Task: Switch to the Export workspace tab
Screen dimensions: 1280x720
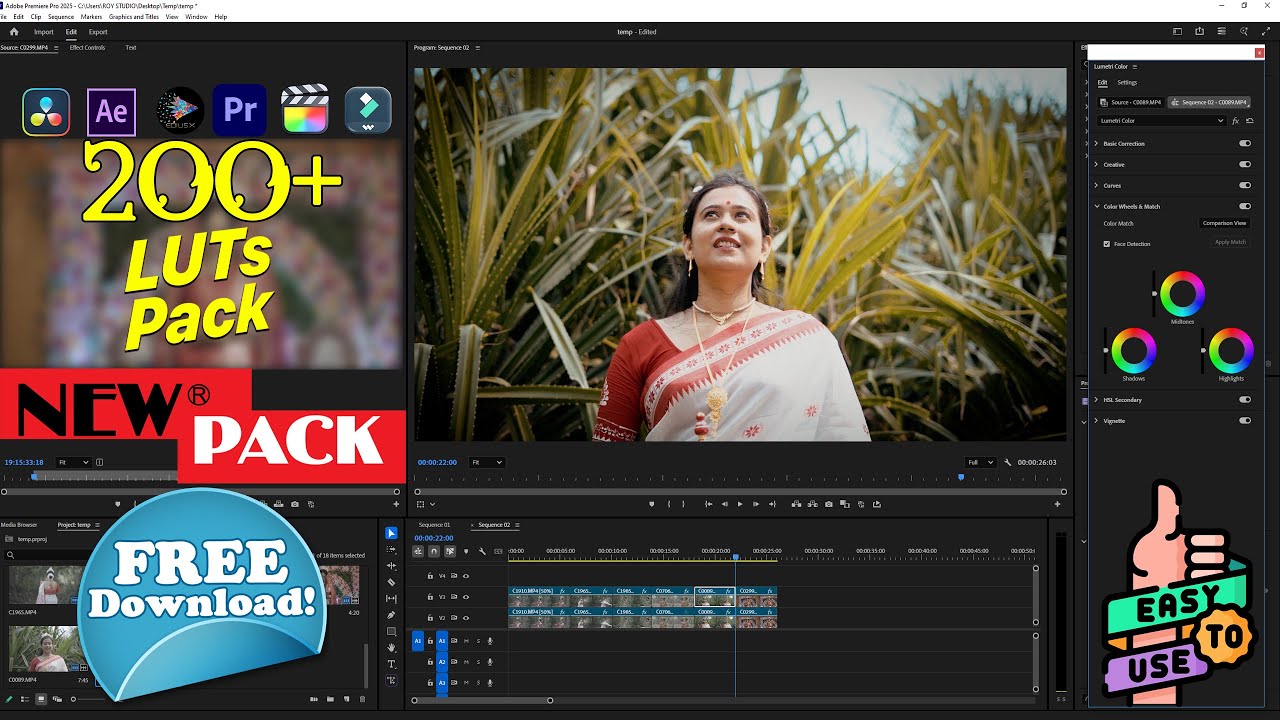Action: pos(98,32)
